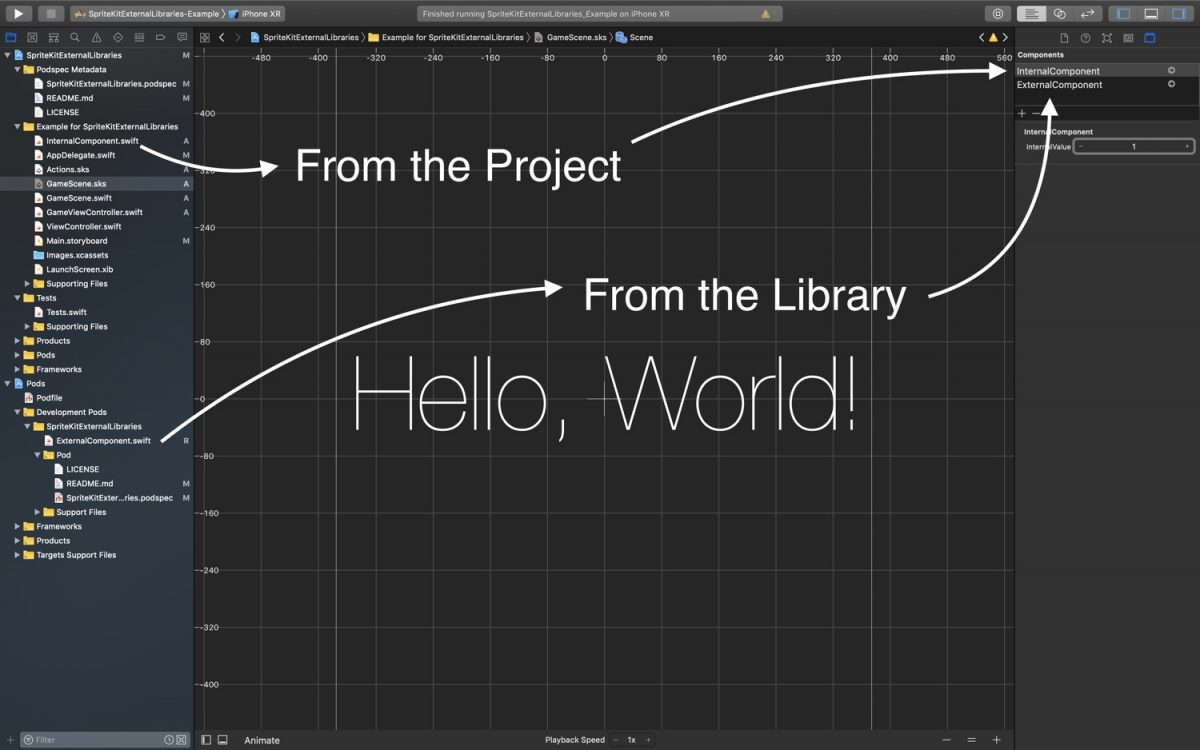Select the Components inspector icon
1200x750 pixels.
pyautogui.click(x=1151, y=38)
